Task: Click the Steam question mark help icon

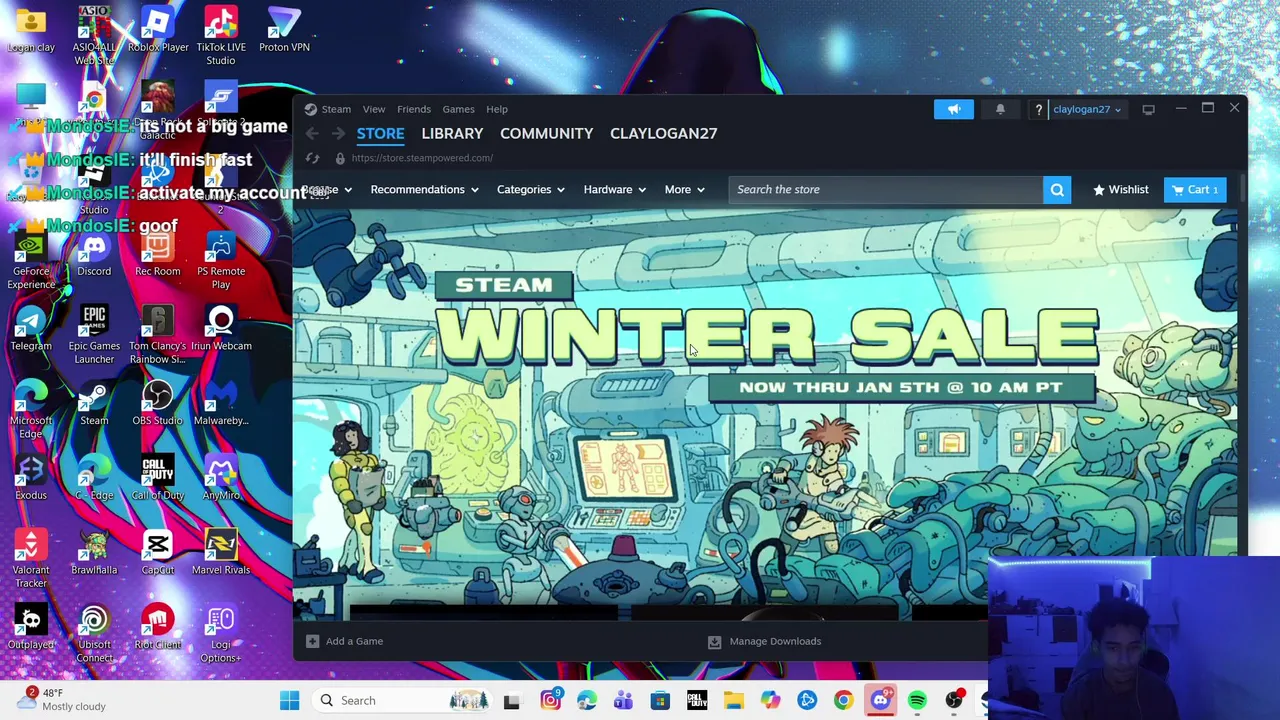Action: click(1038, 109)
